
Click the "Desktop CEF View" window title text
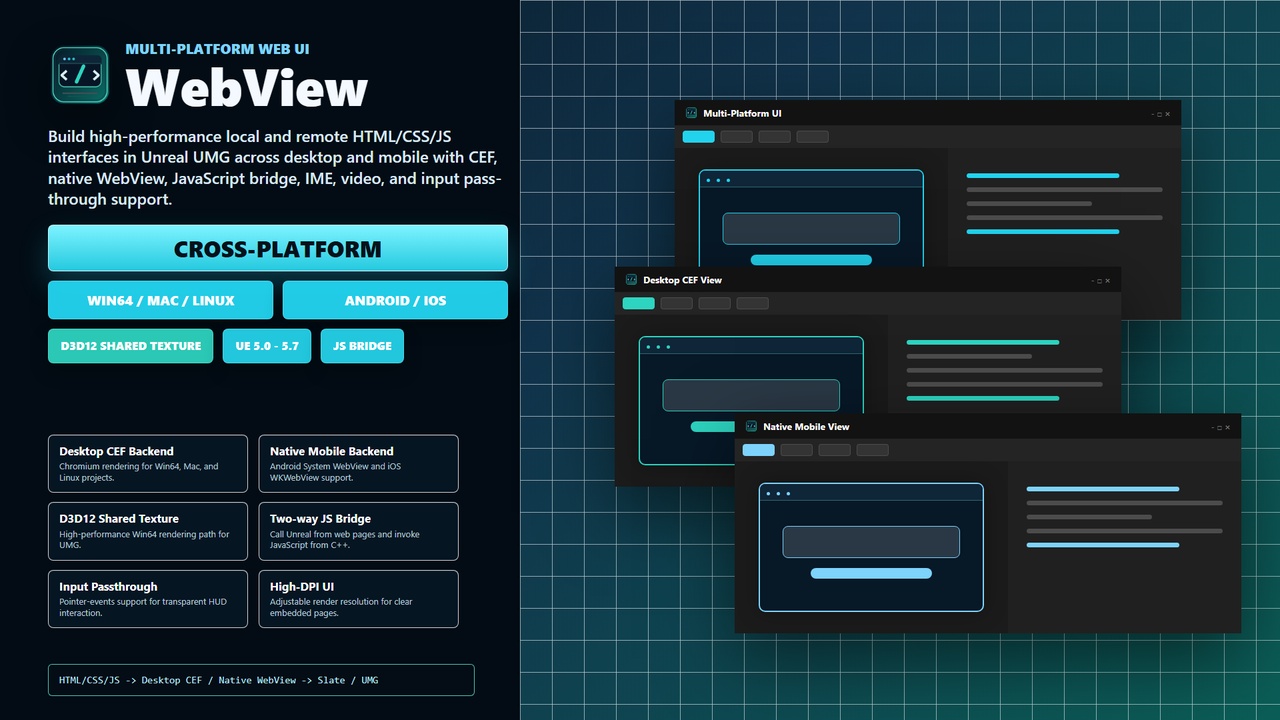coord(682,280)
